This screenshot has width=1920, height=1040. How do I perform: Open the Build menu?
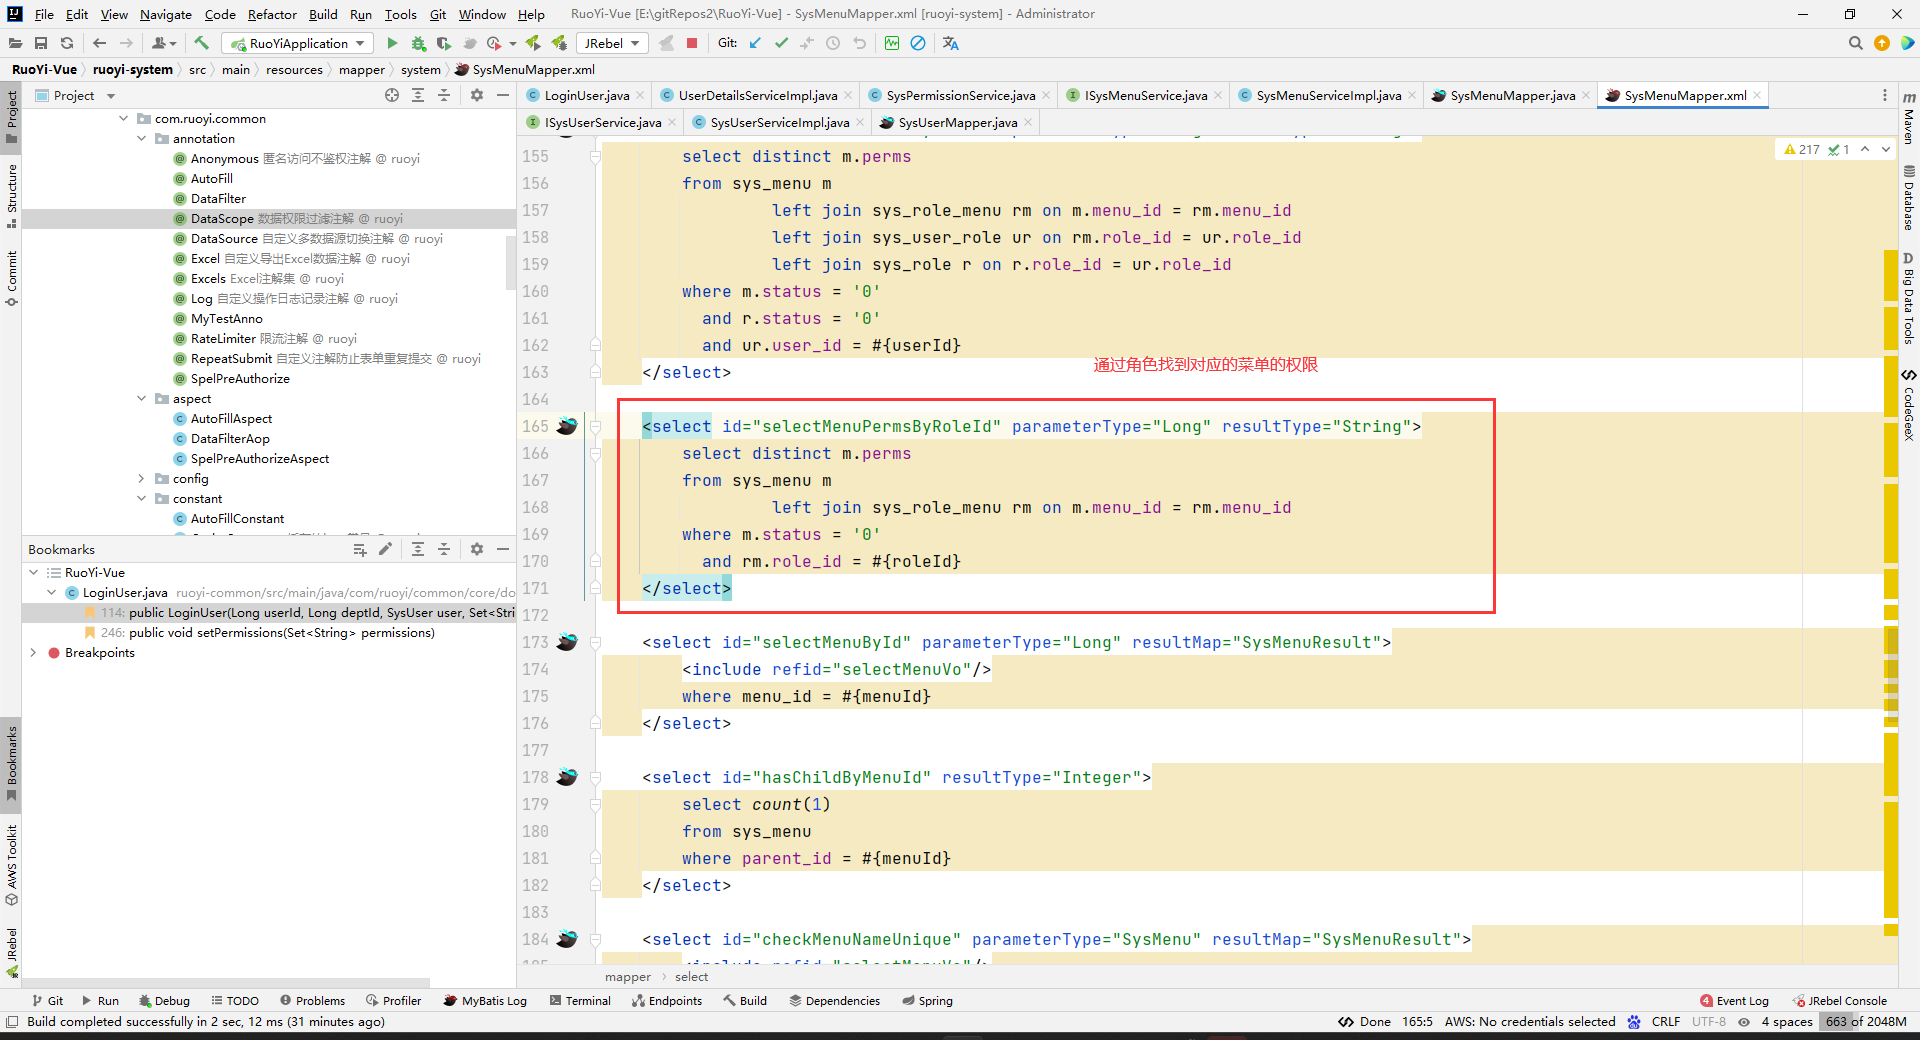click(323, 14)
